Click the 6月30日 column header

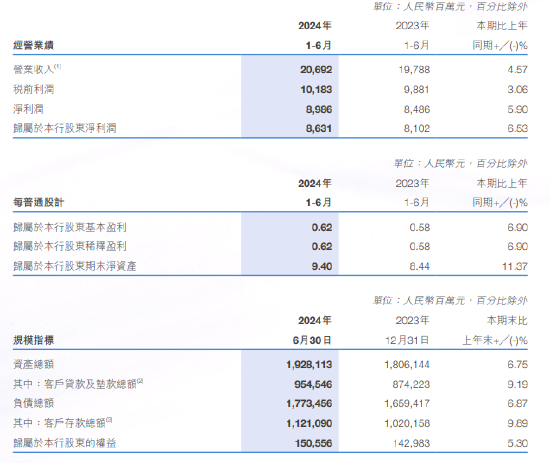tap(312, 340)
